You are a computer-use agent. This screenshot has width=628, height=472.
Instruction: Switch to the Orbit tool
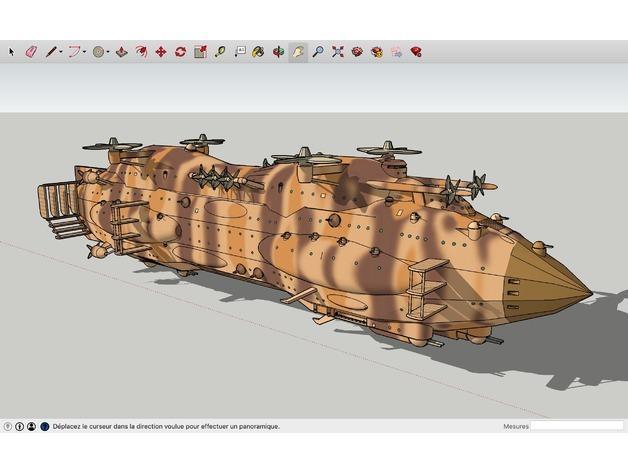[278, 51]
